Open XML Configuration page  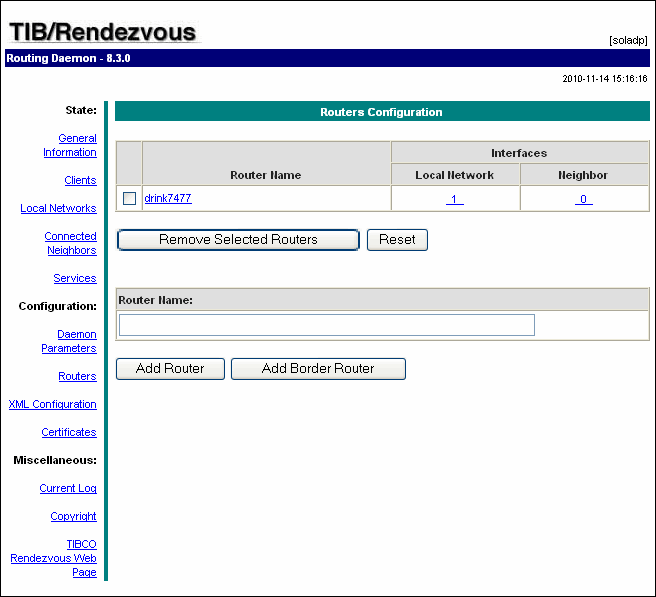(x=53, y=404)
